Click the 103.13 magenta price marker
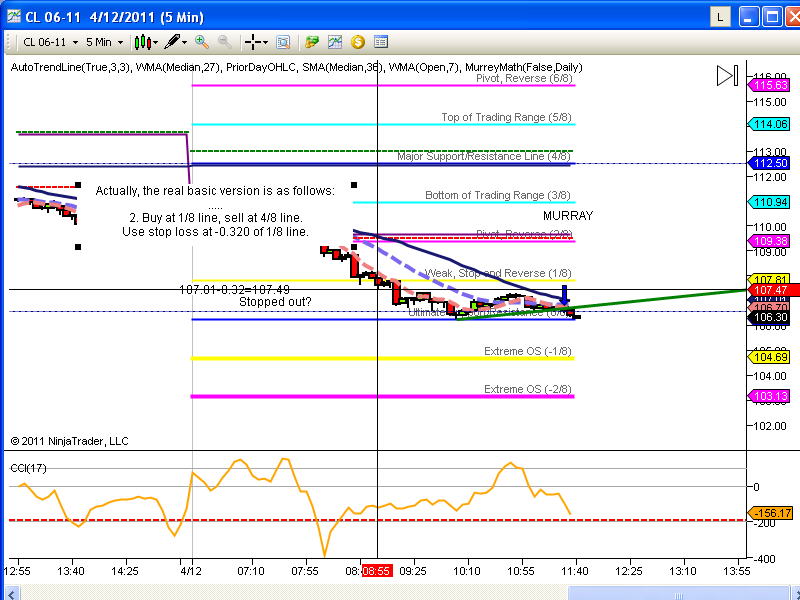This screenshot has height=600, width=800. [769, 396]
